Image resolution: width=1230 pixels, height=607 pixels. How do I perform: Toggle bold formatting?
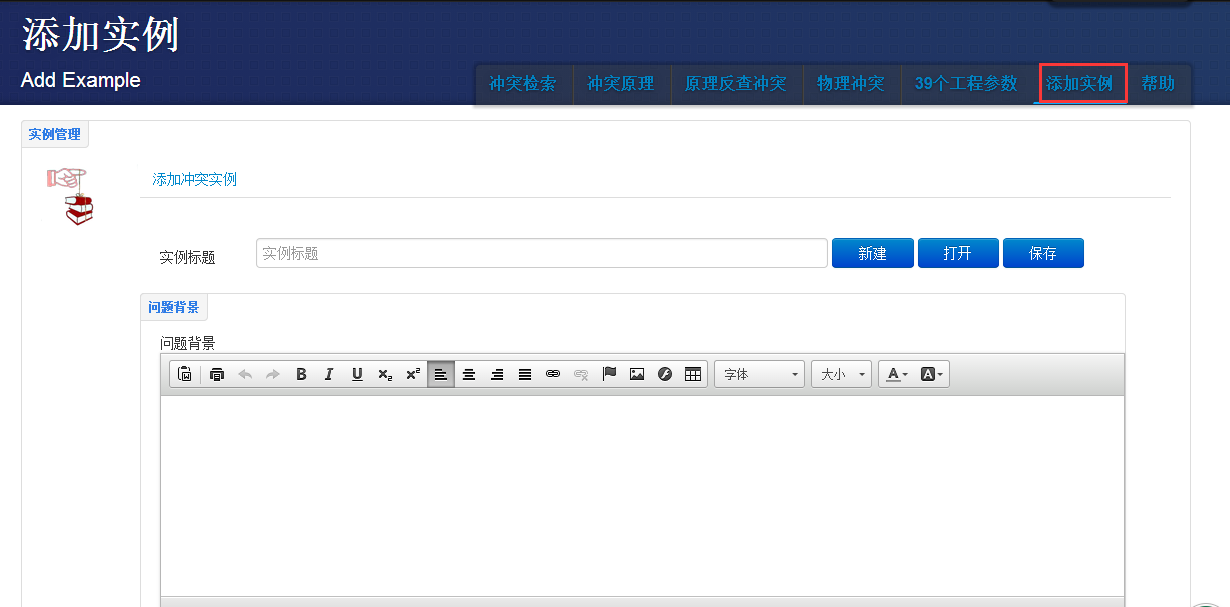(301, 374)
